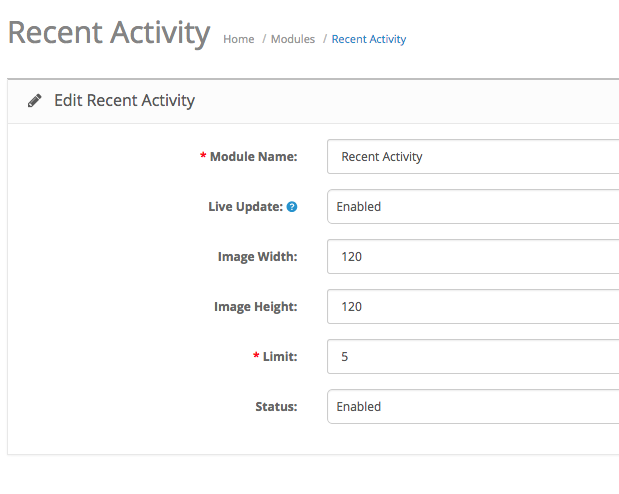The height and width of the screenshot is (494, 619).
Task: Click the Live Update help icon
Action: [x=292, y=207]
